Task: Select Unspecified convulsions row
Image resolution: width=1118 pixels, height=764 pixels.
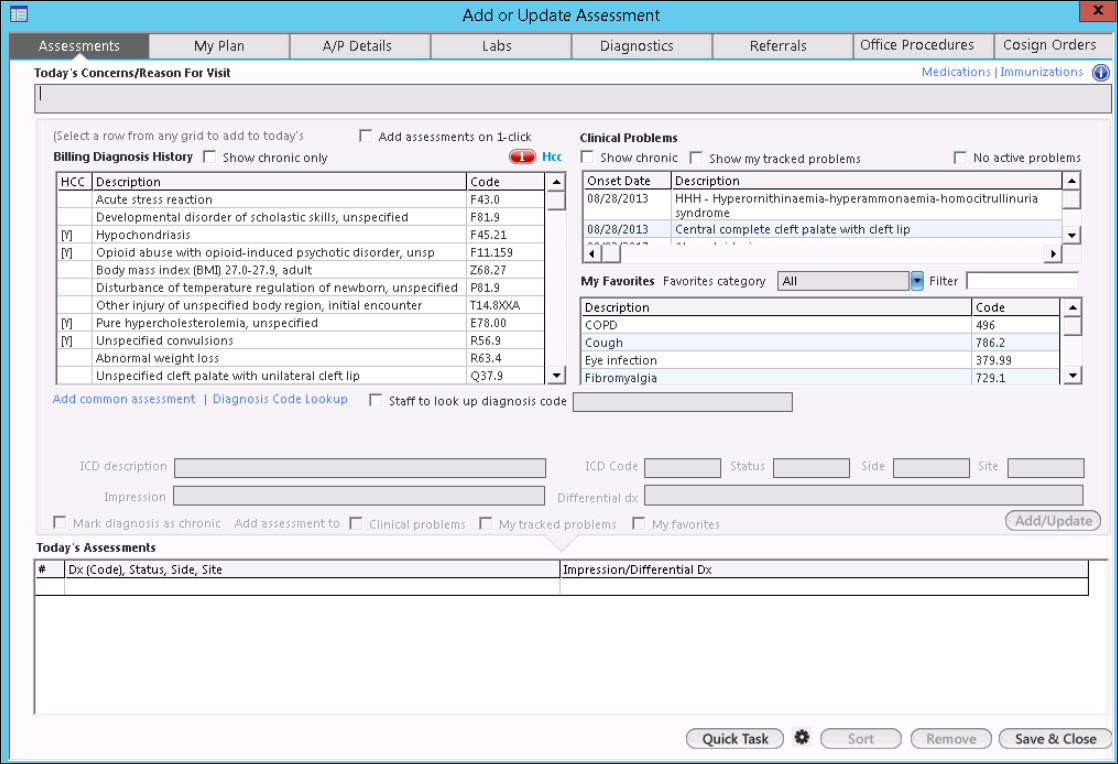Action: [x=300, y=341]
